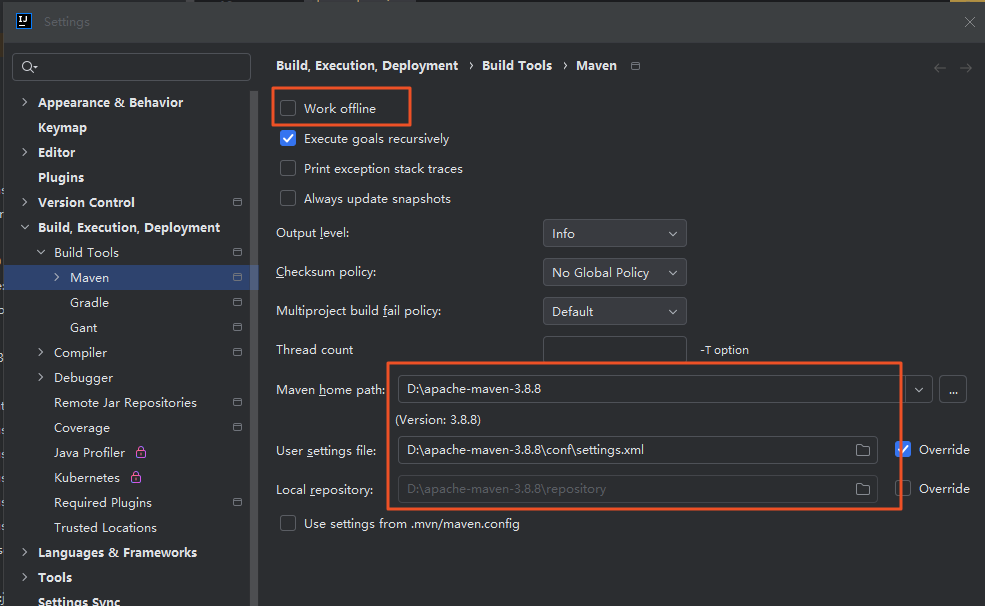Open Multiproject build fail policy dropdown
Viewport: 985px width, 606px height.
614,311
